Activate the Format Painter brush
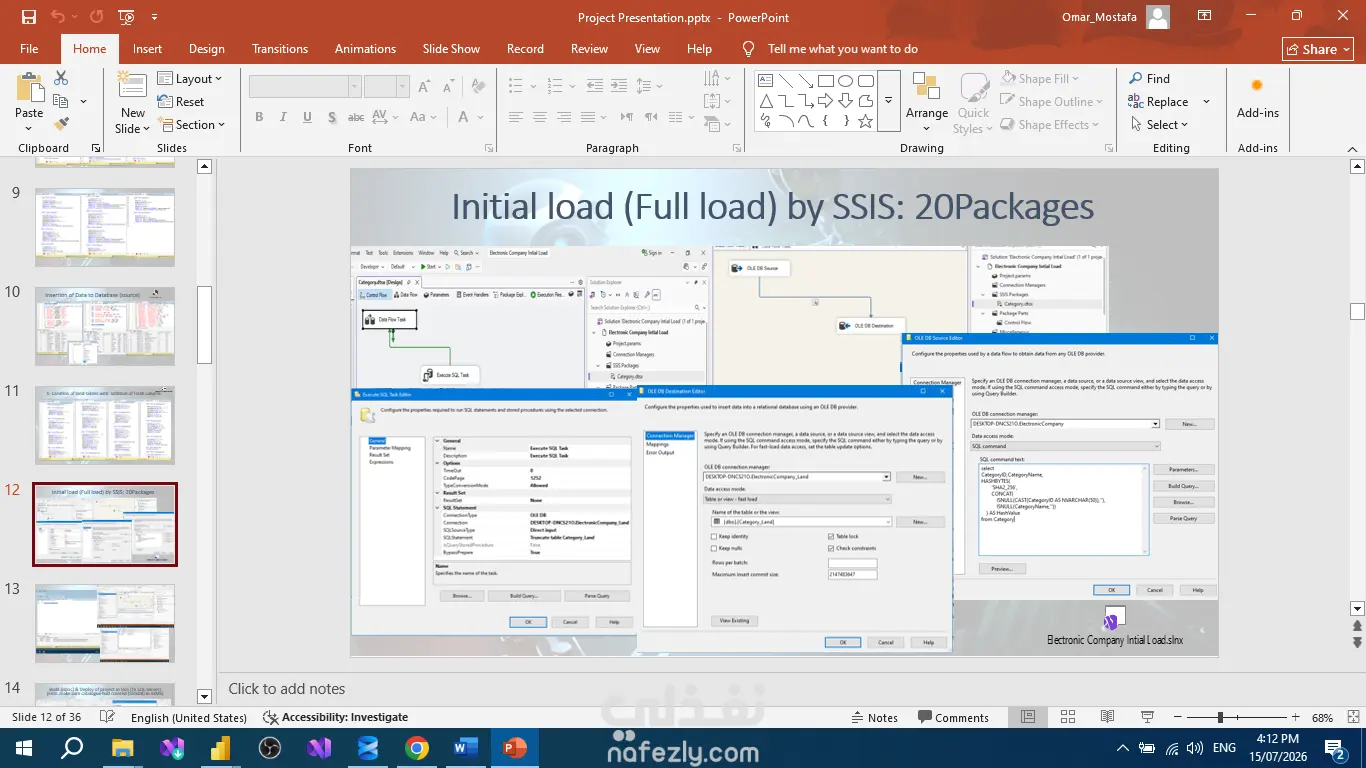Image resolution: width=1366 pixels, height=768 pixels. [x=61, y=124]
